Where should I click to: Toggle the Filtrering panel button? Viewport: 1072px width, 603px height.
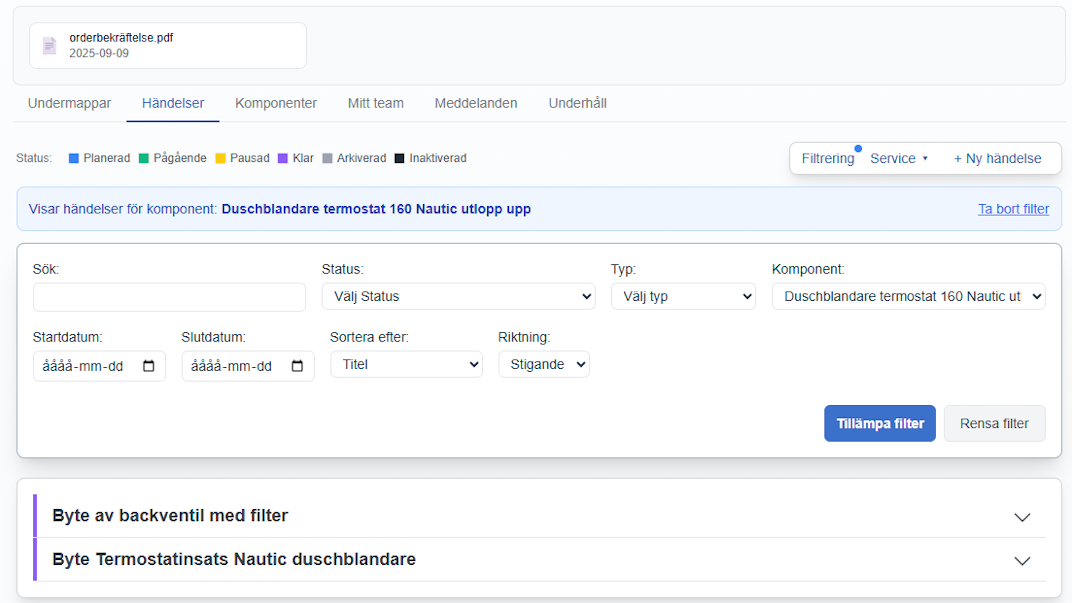(828, 159)
